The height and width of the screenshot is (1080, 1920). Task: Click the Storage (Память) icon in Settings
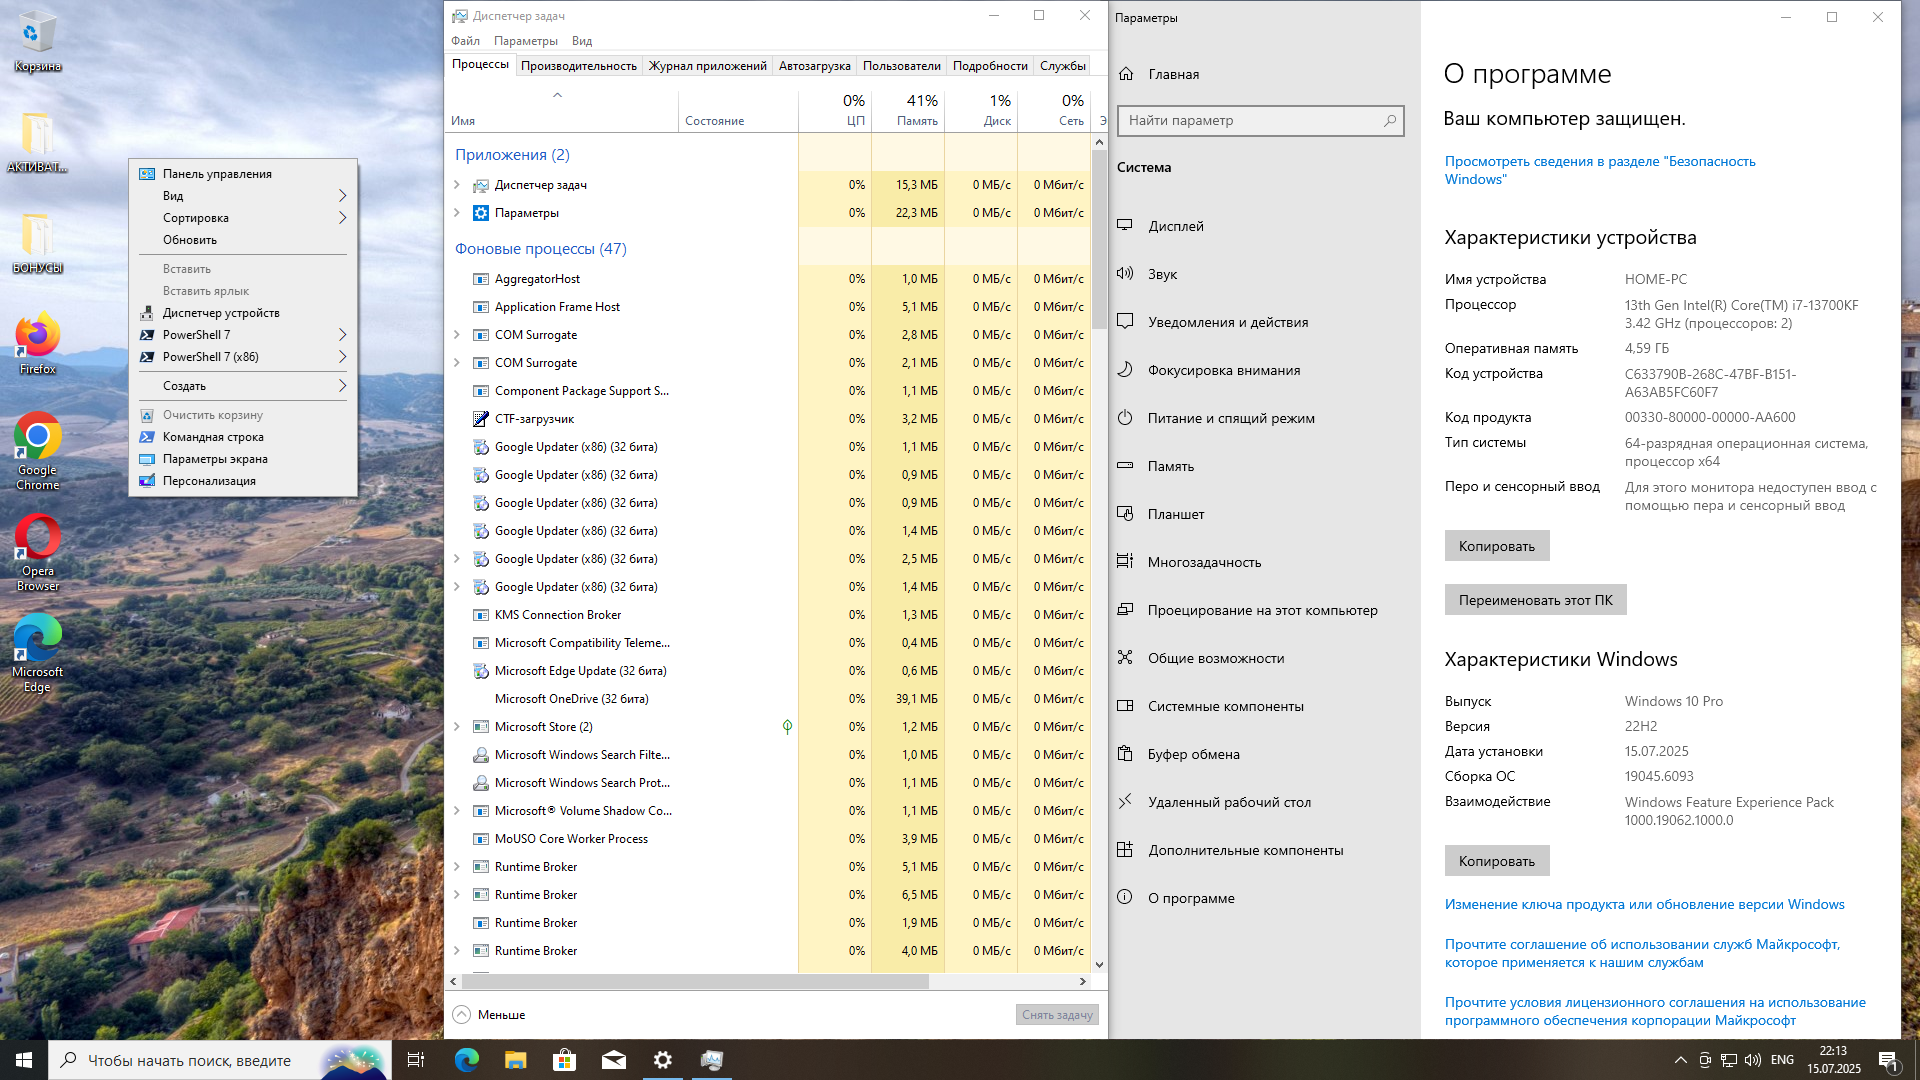point(1125,466)
